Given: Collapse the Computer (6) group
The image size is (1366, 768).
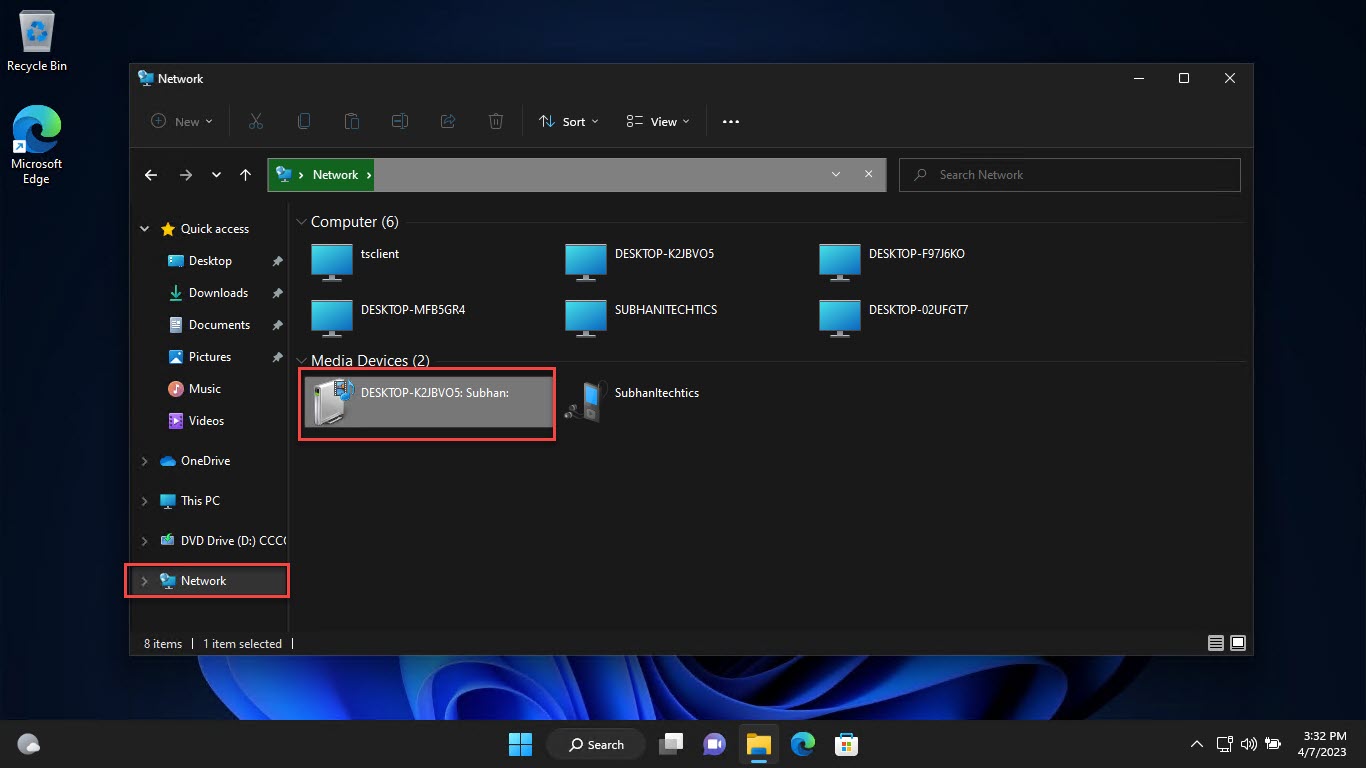Looking at the screenshot, I should tap(301, 221).
